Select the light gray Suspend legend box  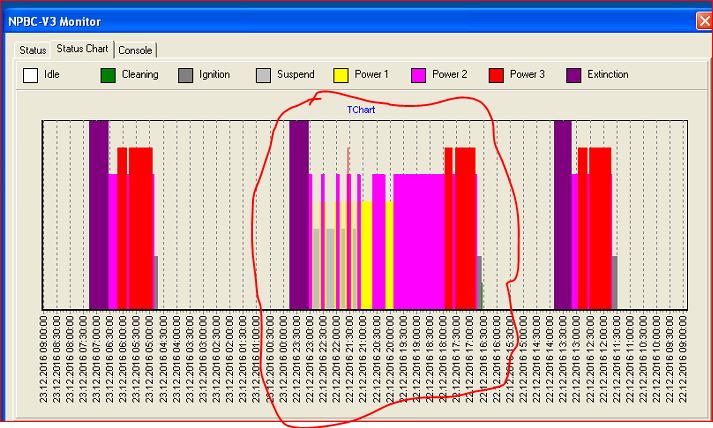tap(263, 75)
